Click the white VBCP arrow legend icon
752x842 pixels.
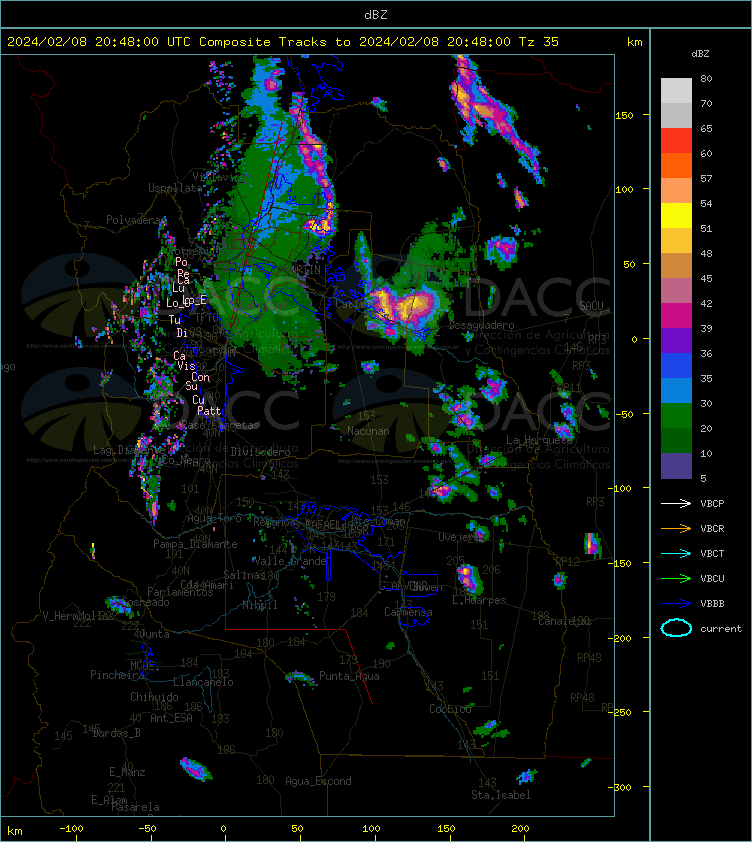pyautogui.click(x=676, y=503)
